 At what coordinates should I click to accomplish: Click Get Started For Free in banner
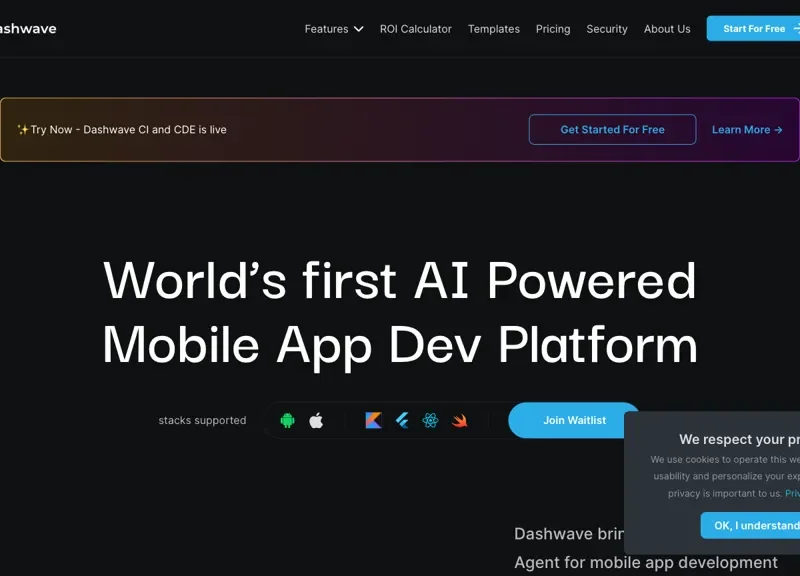point(612,130)
